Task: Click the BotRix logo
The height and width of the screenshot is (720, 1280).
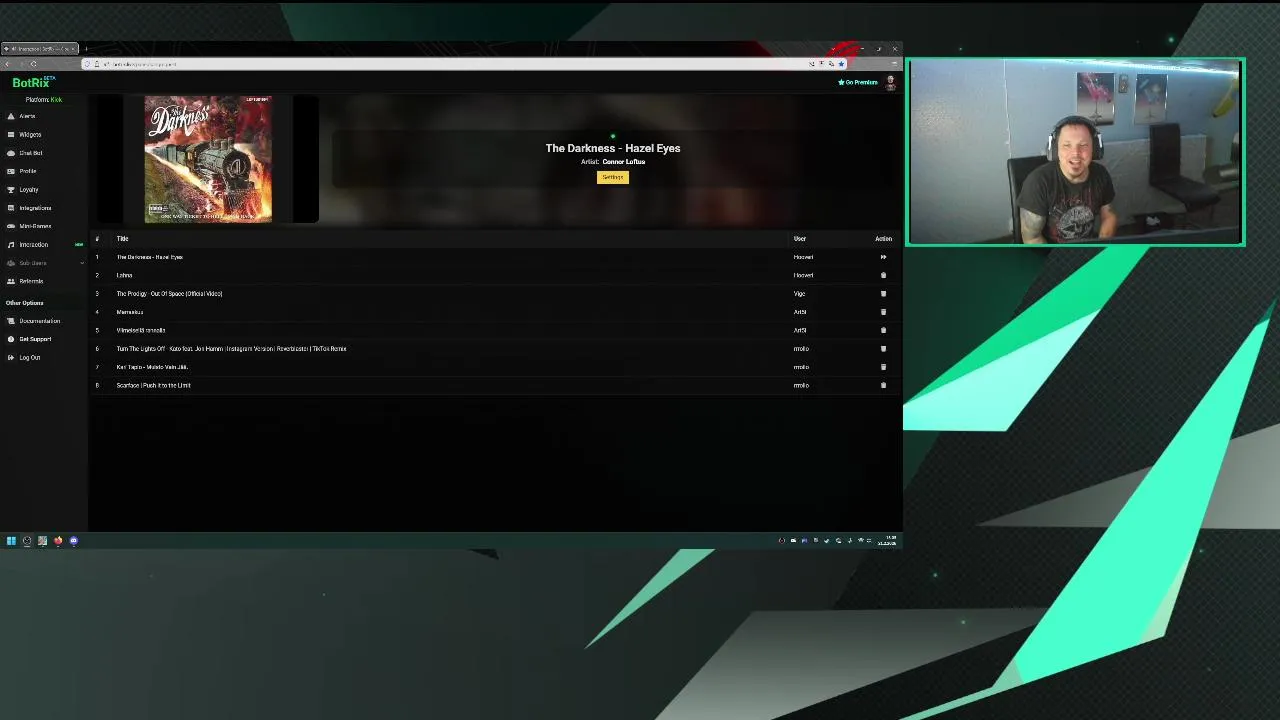Action: [x=33, y=83]
